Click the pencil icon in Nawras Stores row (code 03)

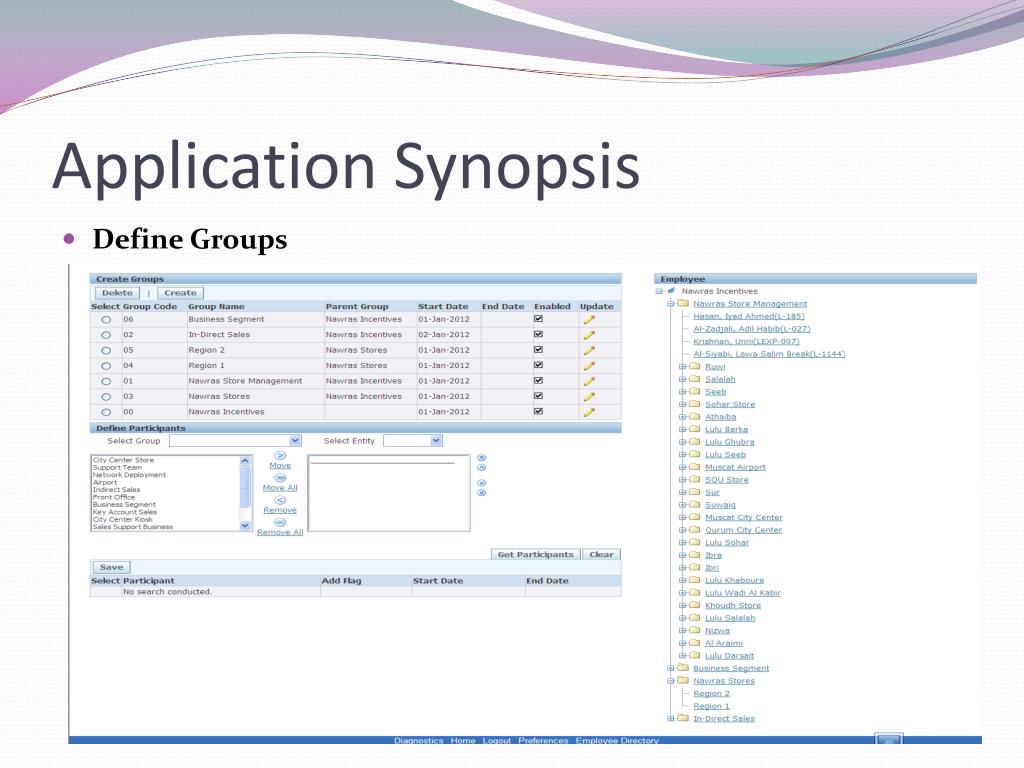coord(589,397)
